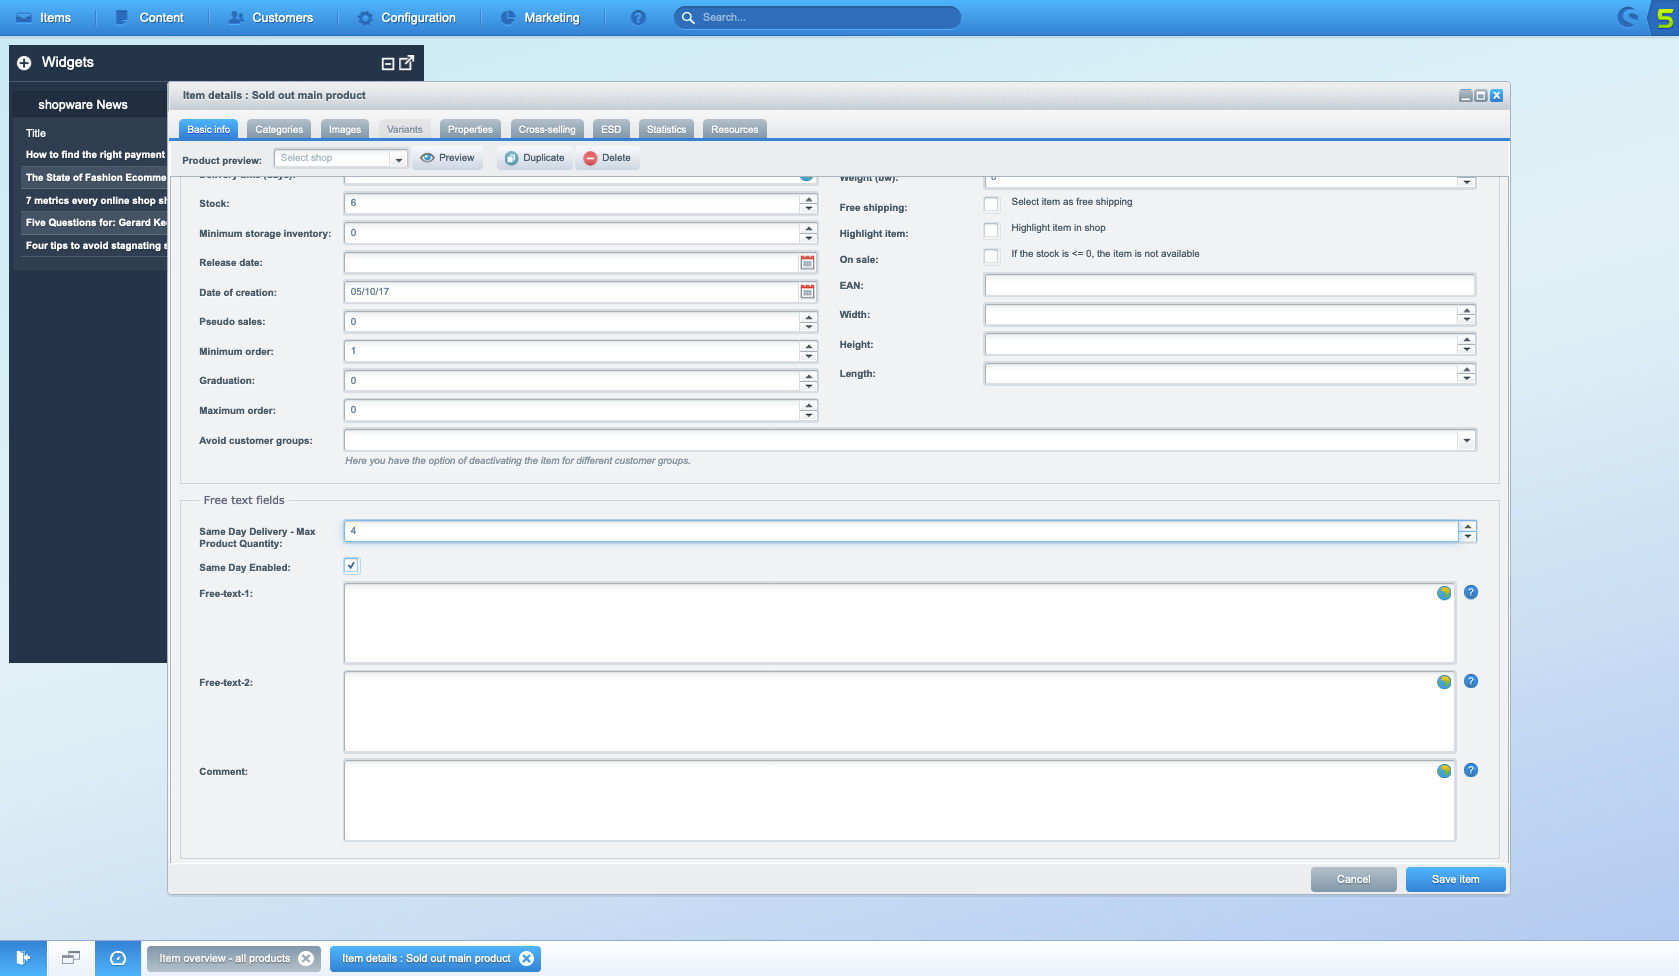
Task: Switch to the Resources tab
Action: pos(735,129)
